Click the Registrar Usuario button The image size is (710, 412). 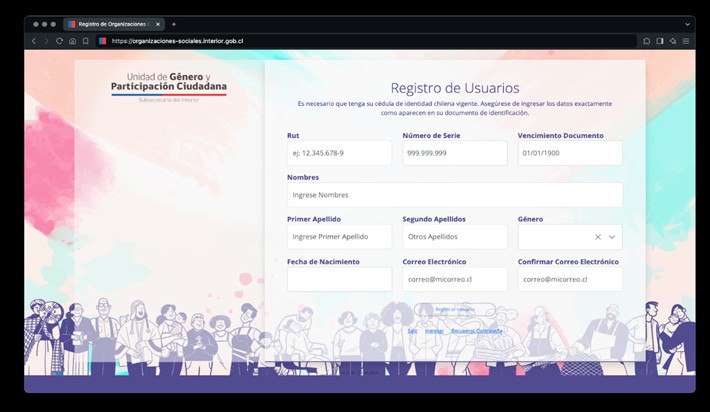[455, 309]
